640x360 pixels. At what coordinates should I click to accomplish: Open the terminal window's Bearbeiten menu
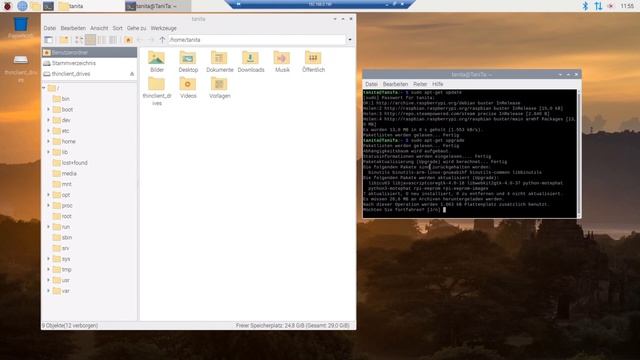pyautogui.click(x=396, y=84)
